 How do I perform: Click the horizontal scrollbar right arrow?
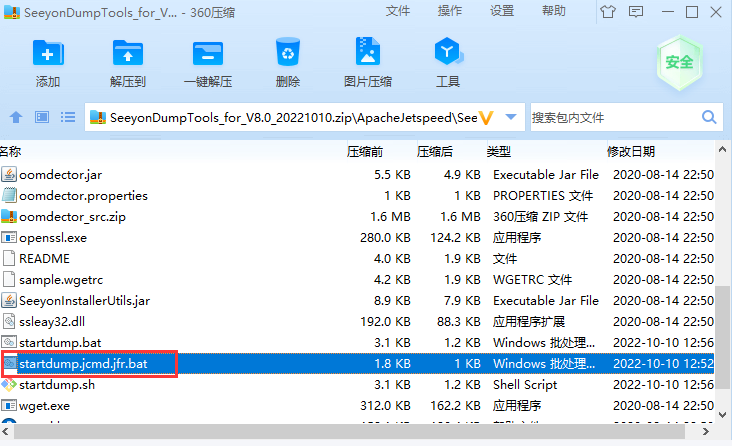706,432
